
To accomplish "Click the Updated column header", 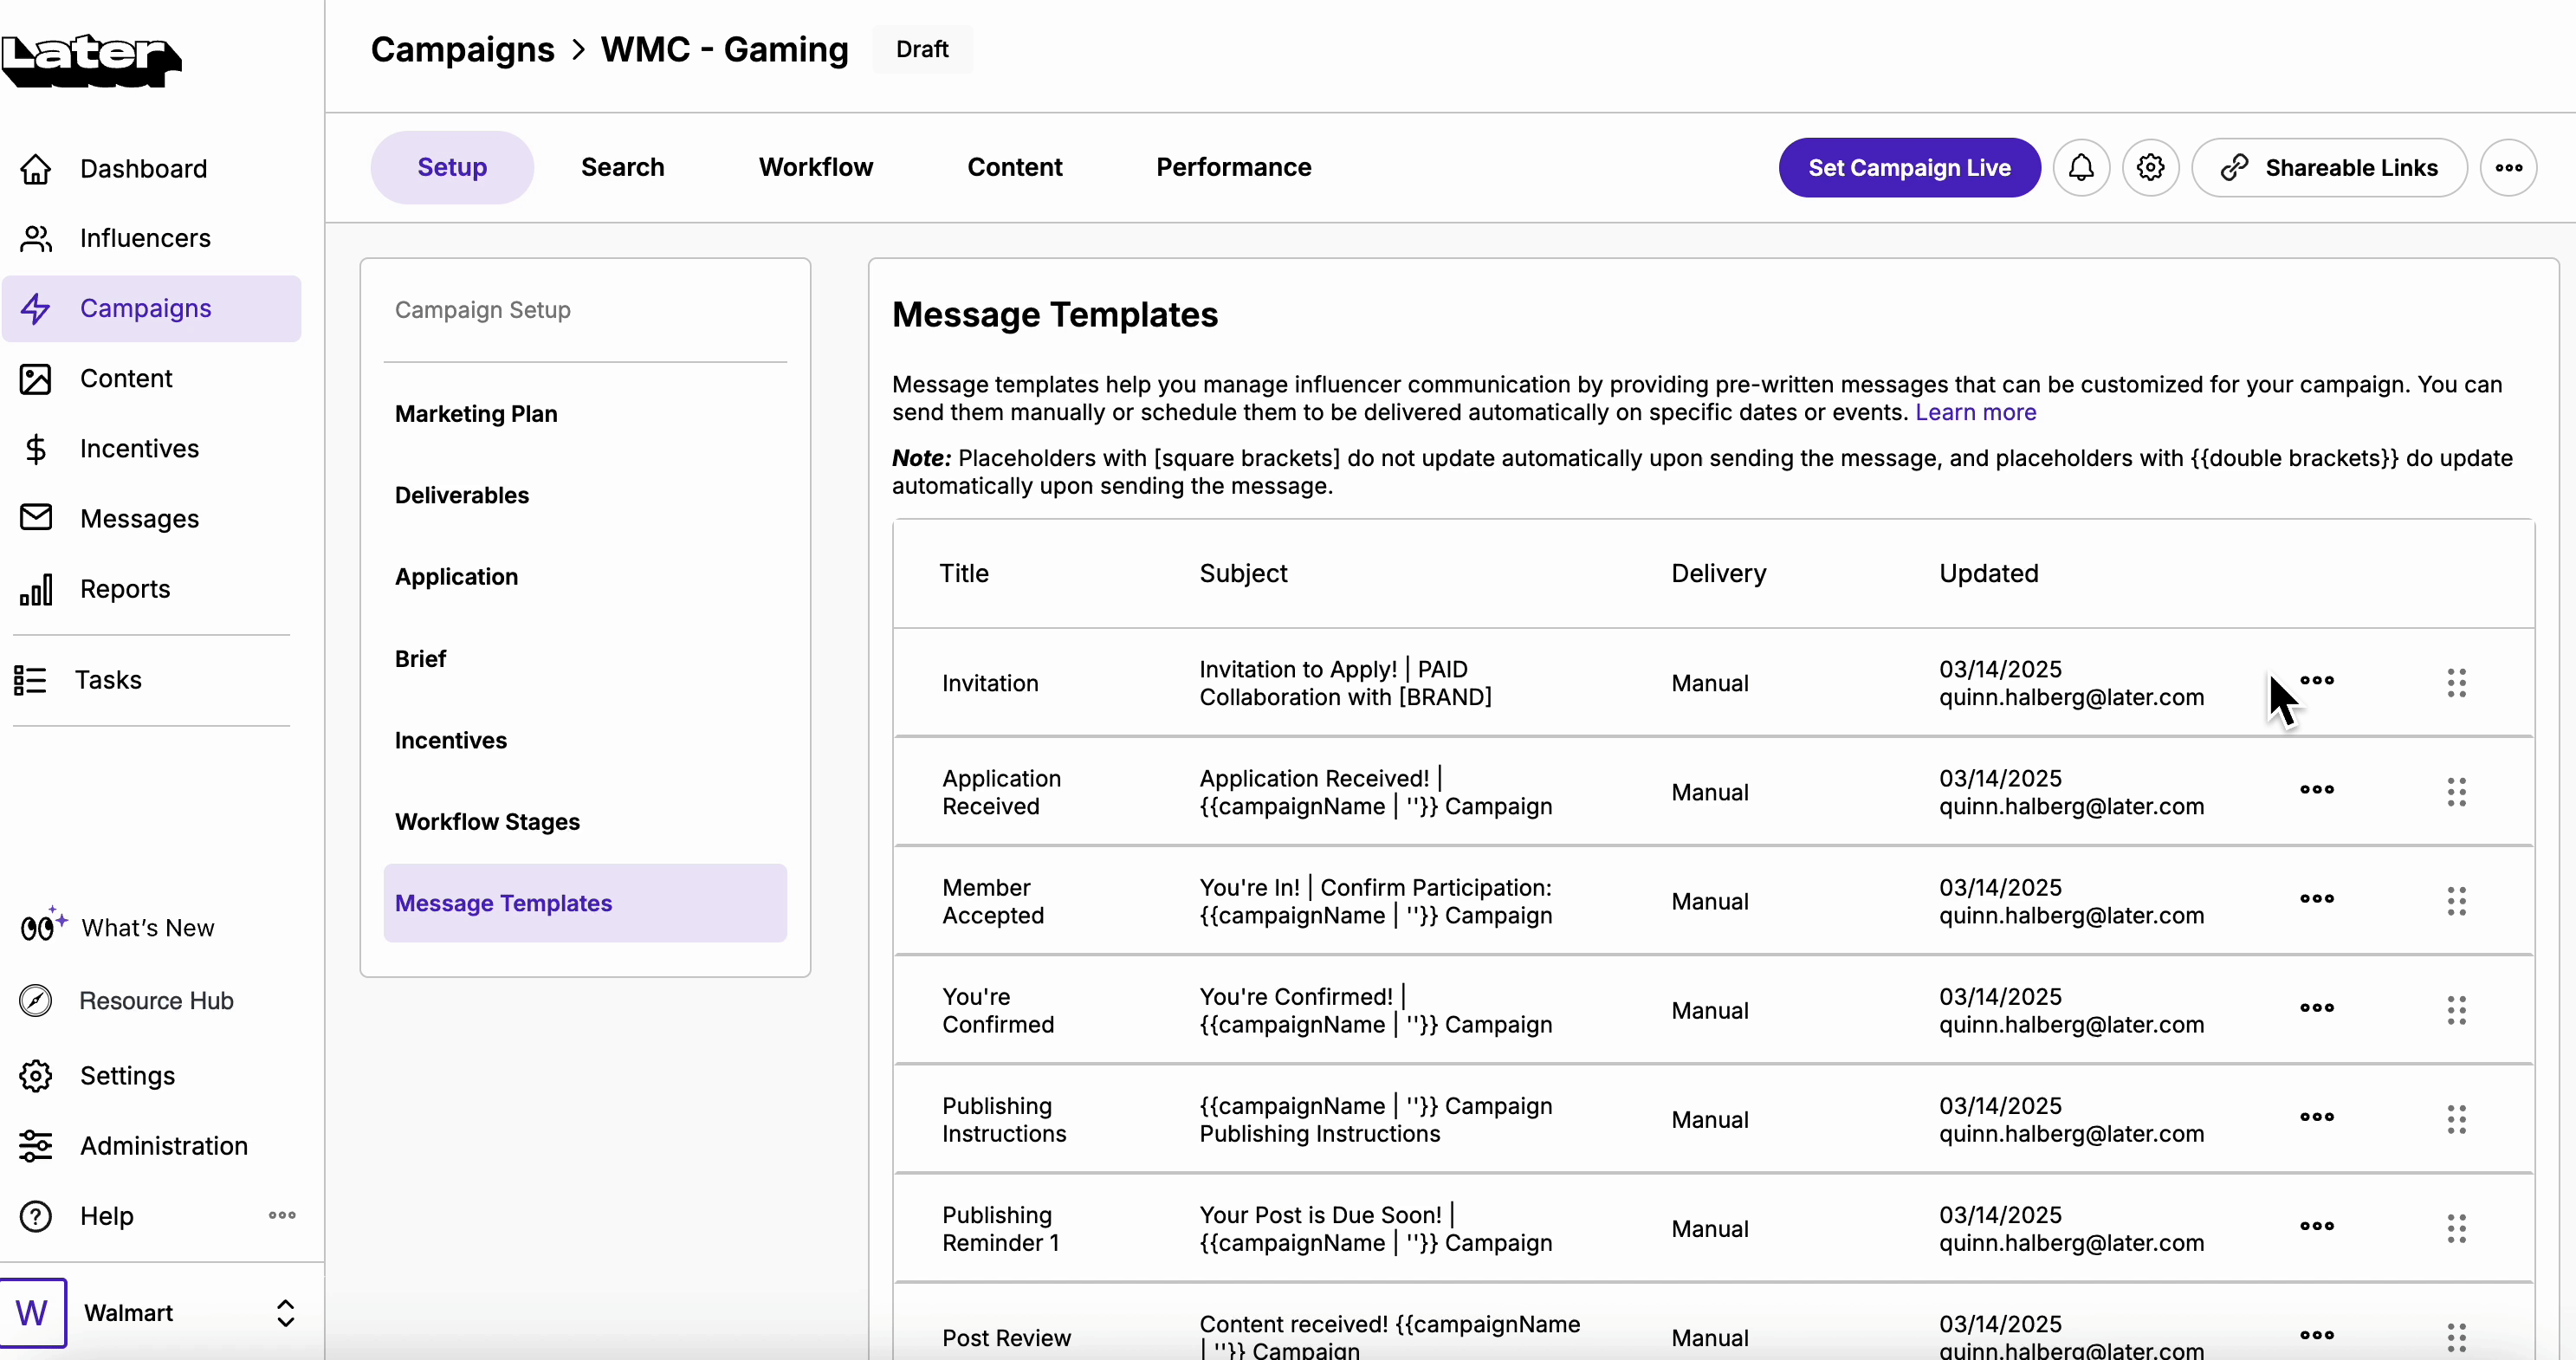I will click(1988, 574).
